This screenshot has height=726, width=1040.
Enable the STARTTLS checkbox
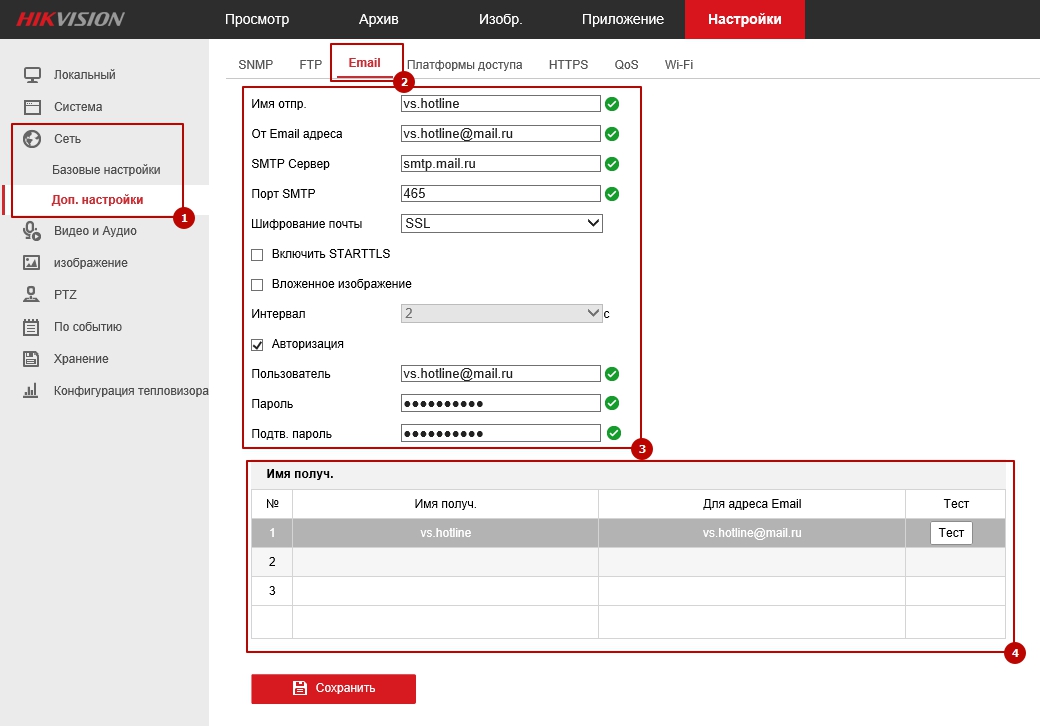(x=257, y=255)
